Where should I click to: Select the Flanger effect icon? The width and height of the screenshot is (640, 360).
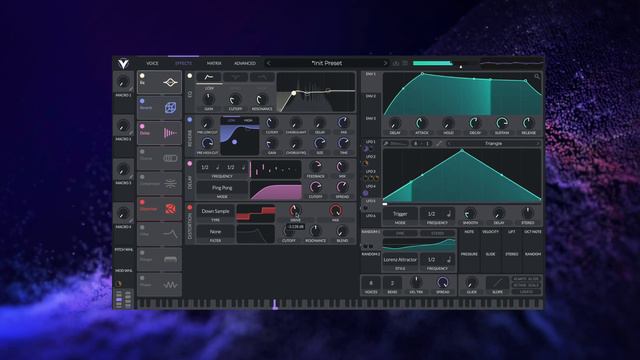tap(170, 260)
